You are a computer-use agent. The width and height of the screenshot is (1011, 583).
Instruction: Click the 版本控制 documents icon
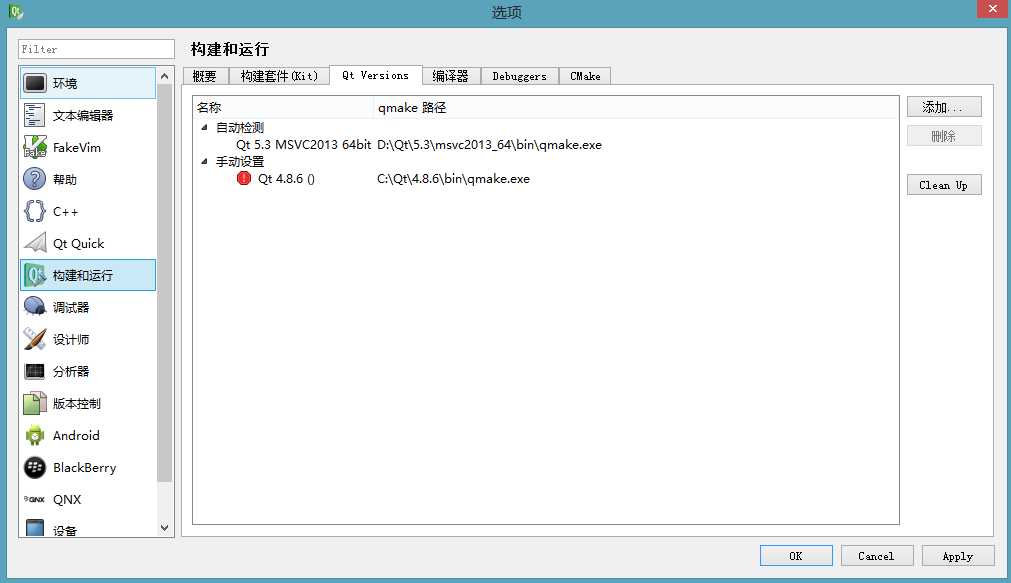tap(35, 403)
